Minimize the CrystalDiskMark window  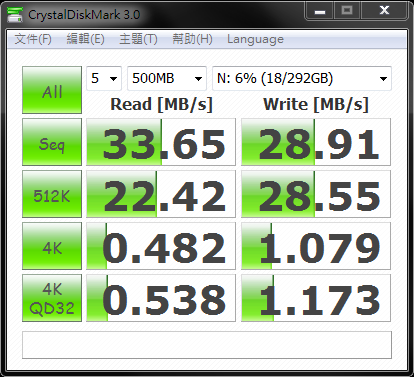(320, 11)
